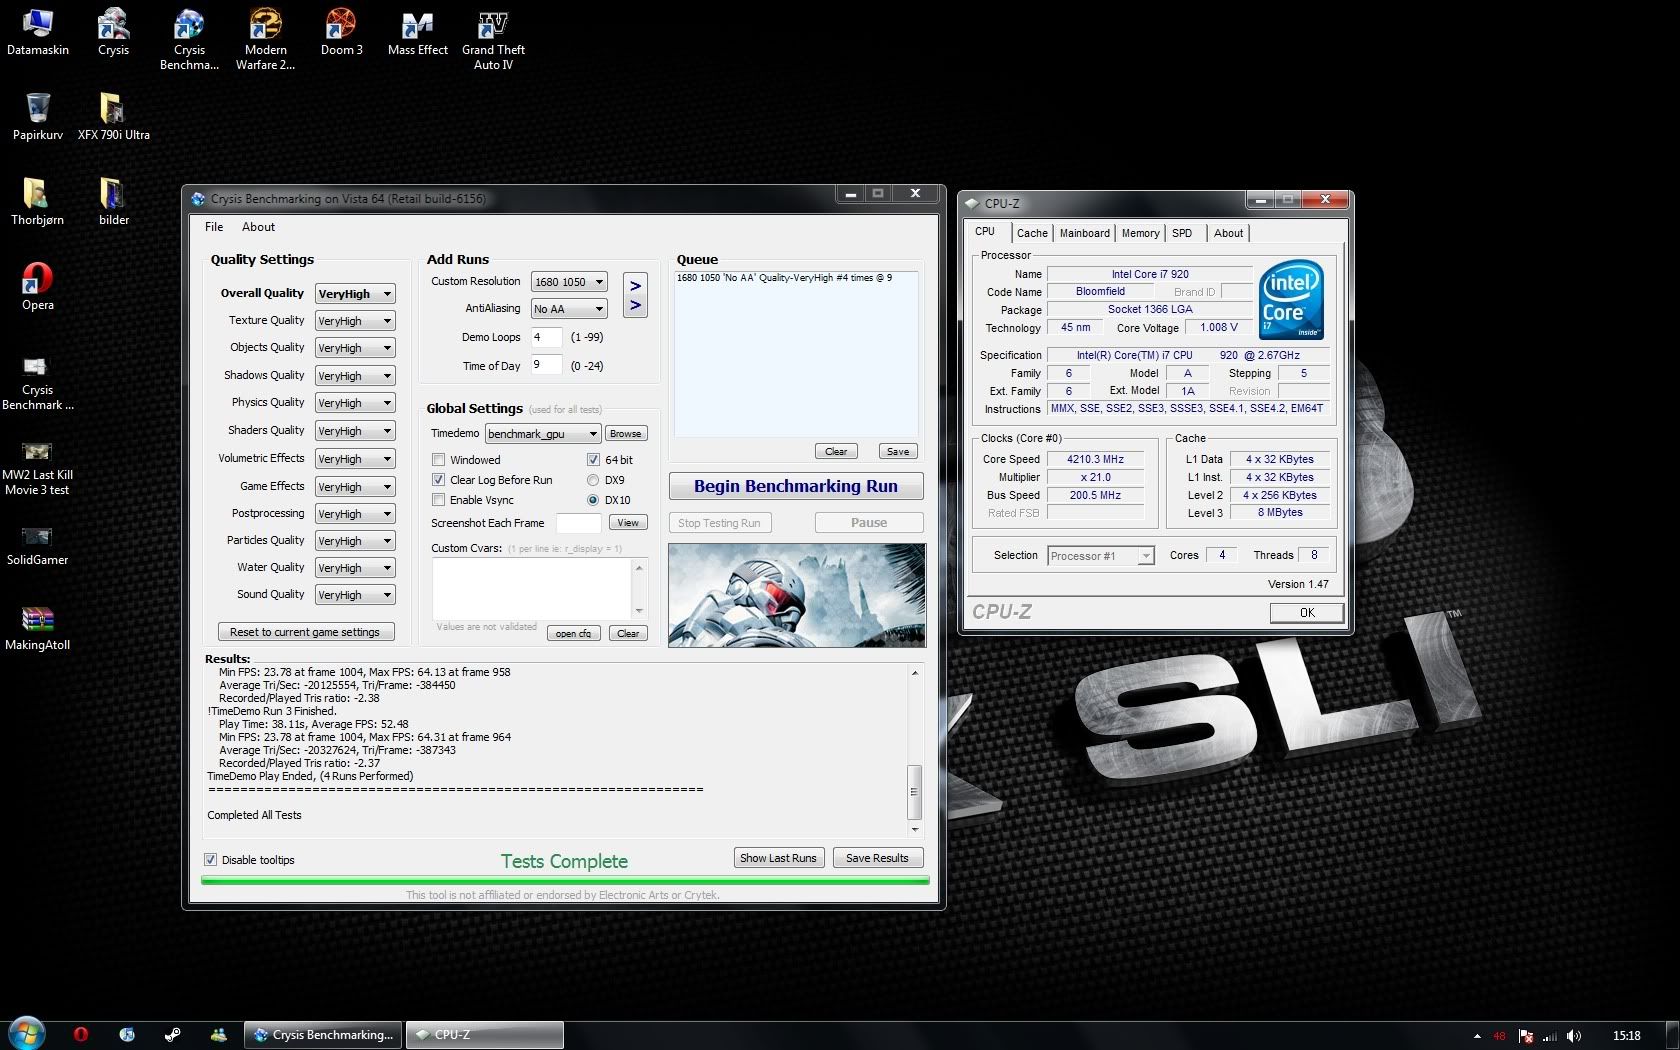Viewport: 1680px width, 1050px height.
Task: Open the Custom Resolution dropdown
Action: point(569,282)
